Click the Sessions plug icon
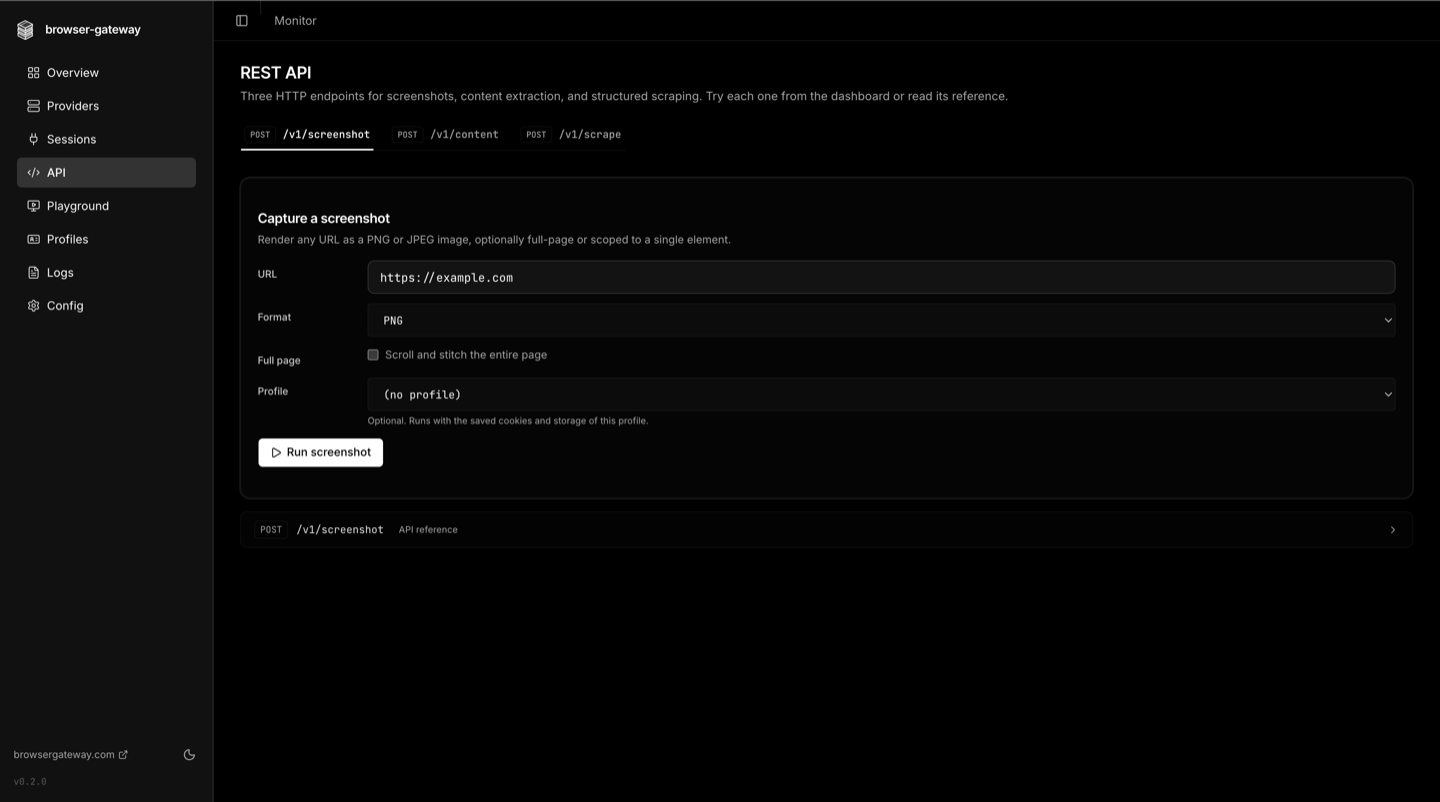Image resolution: width=1440 pixels, height=802 pixels. pos(33,139)
